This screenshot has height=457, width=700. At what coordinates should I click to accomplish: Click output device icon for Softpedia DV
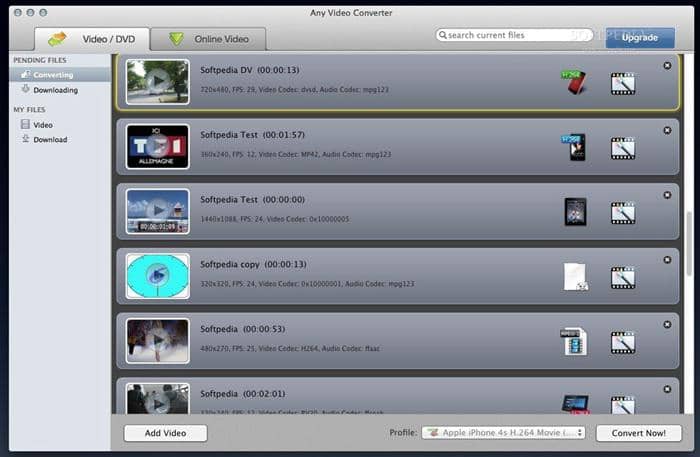[x=573, y=82]
